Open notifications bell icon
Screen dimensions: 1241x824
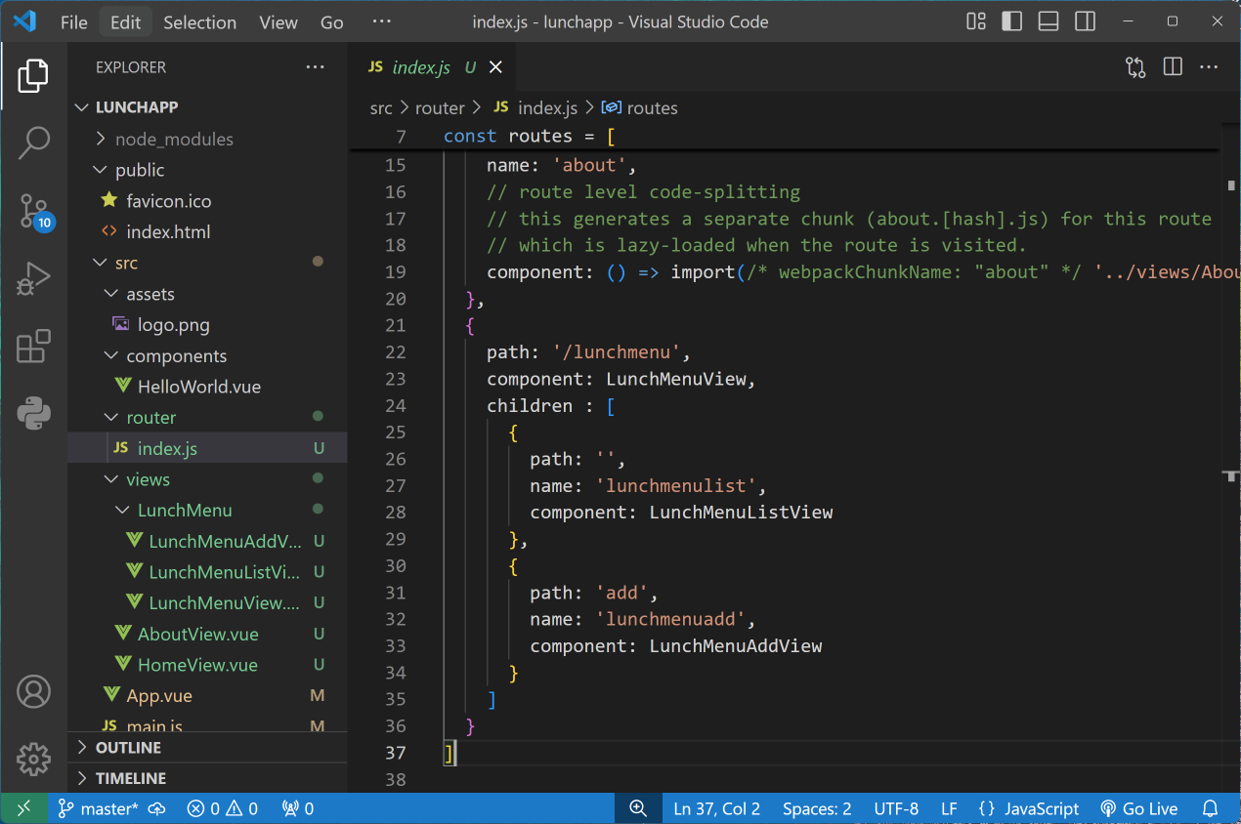pyautogui.click(x=1211, y=808)
